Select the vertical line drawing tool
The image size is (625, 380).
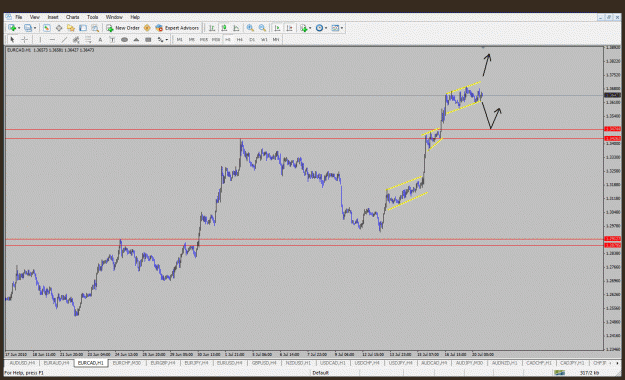pyautogui.click(x=40, y=39)
